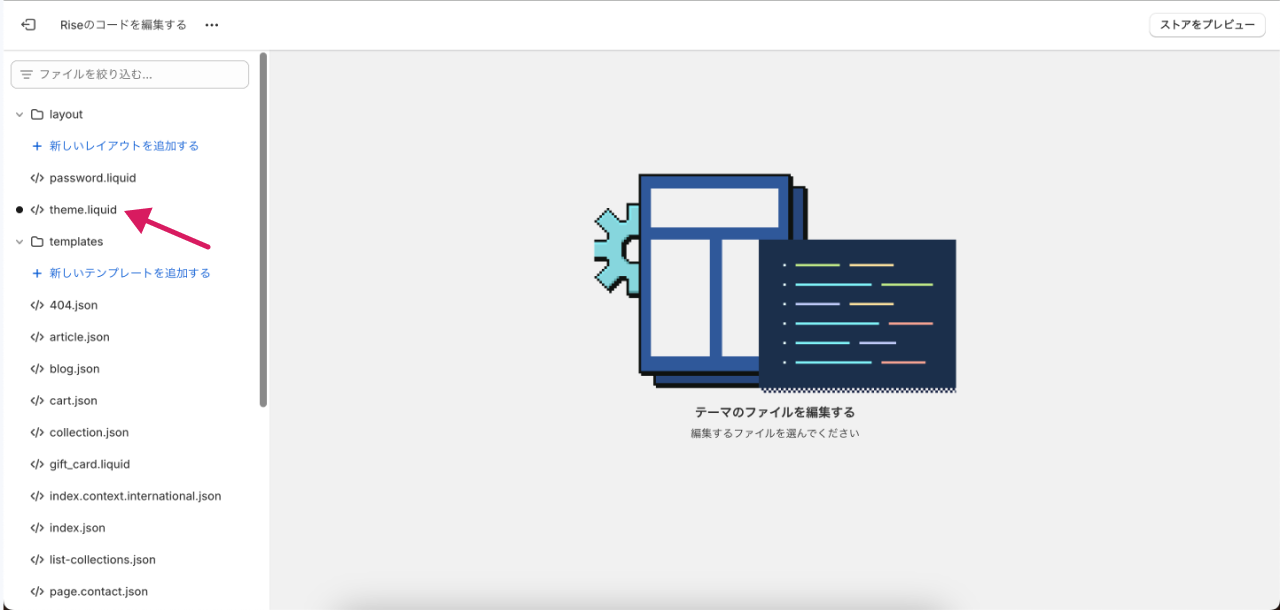Click 新しいテンプレートを追加する link

(x=130, y=273)
